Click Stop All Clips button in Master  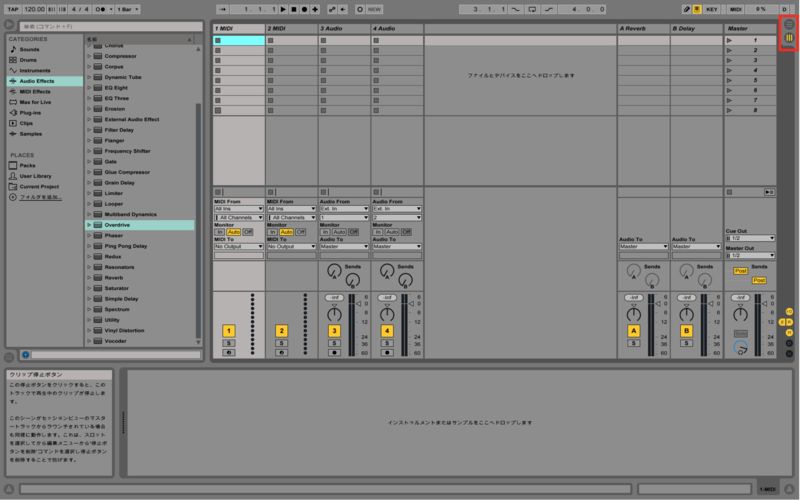pyautogui.click(x=729, y=192)
